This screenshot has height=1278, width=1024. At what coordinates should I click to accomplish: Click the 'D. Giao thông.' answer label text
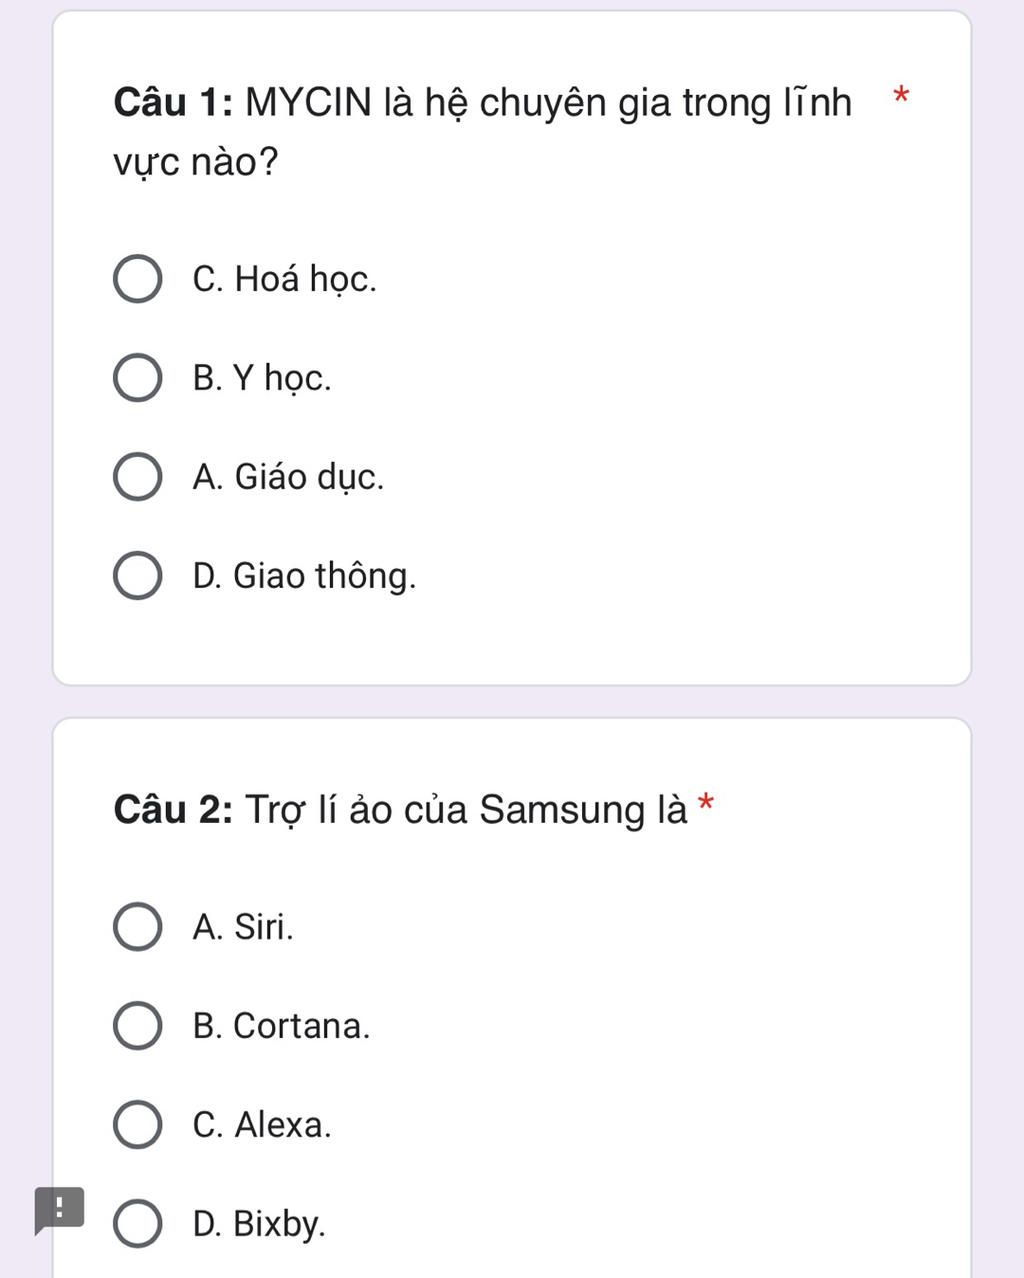[x=304, y=576]
